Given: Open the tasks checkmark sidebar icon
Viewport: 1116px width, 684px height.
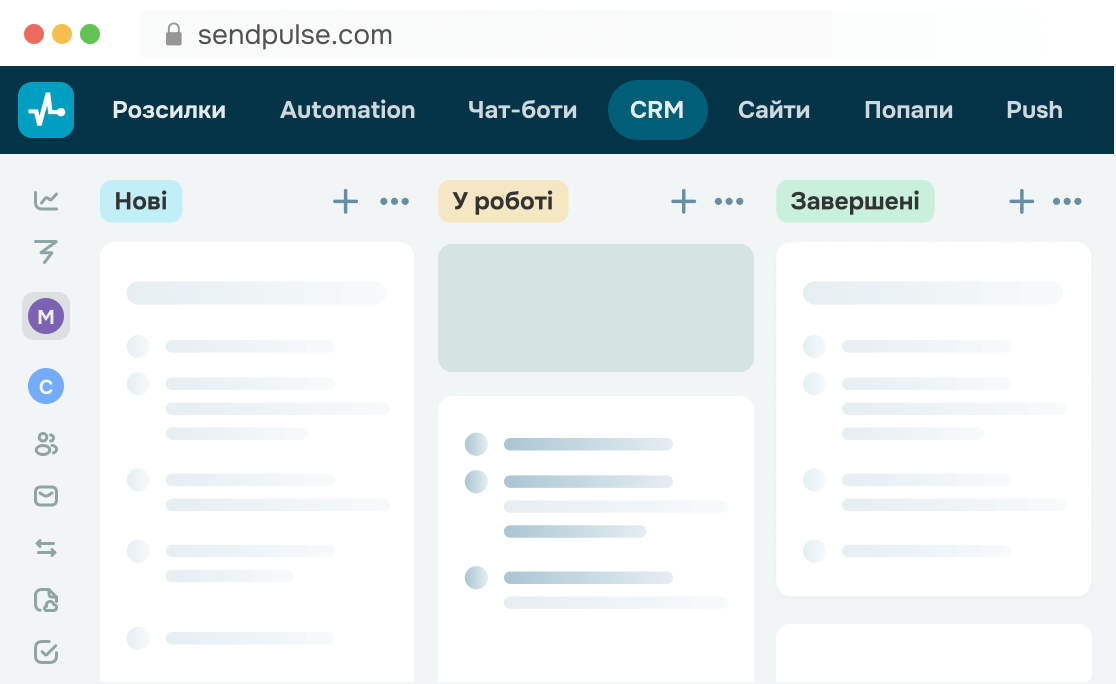Looking at the screenshot, I should point(46,652).
